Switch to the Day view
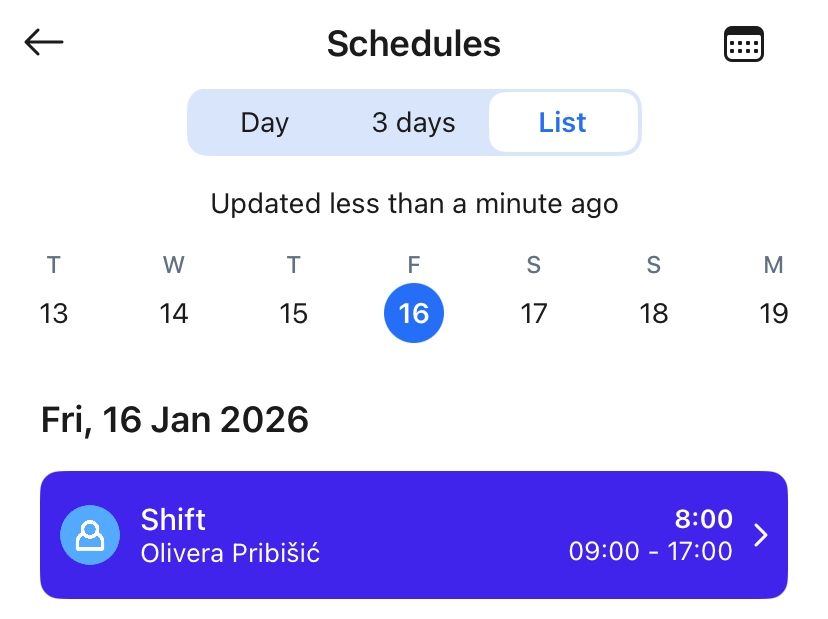Viewport: 828px width, 619px height. [x=263, y=122]
